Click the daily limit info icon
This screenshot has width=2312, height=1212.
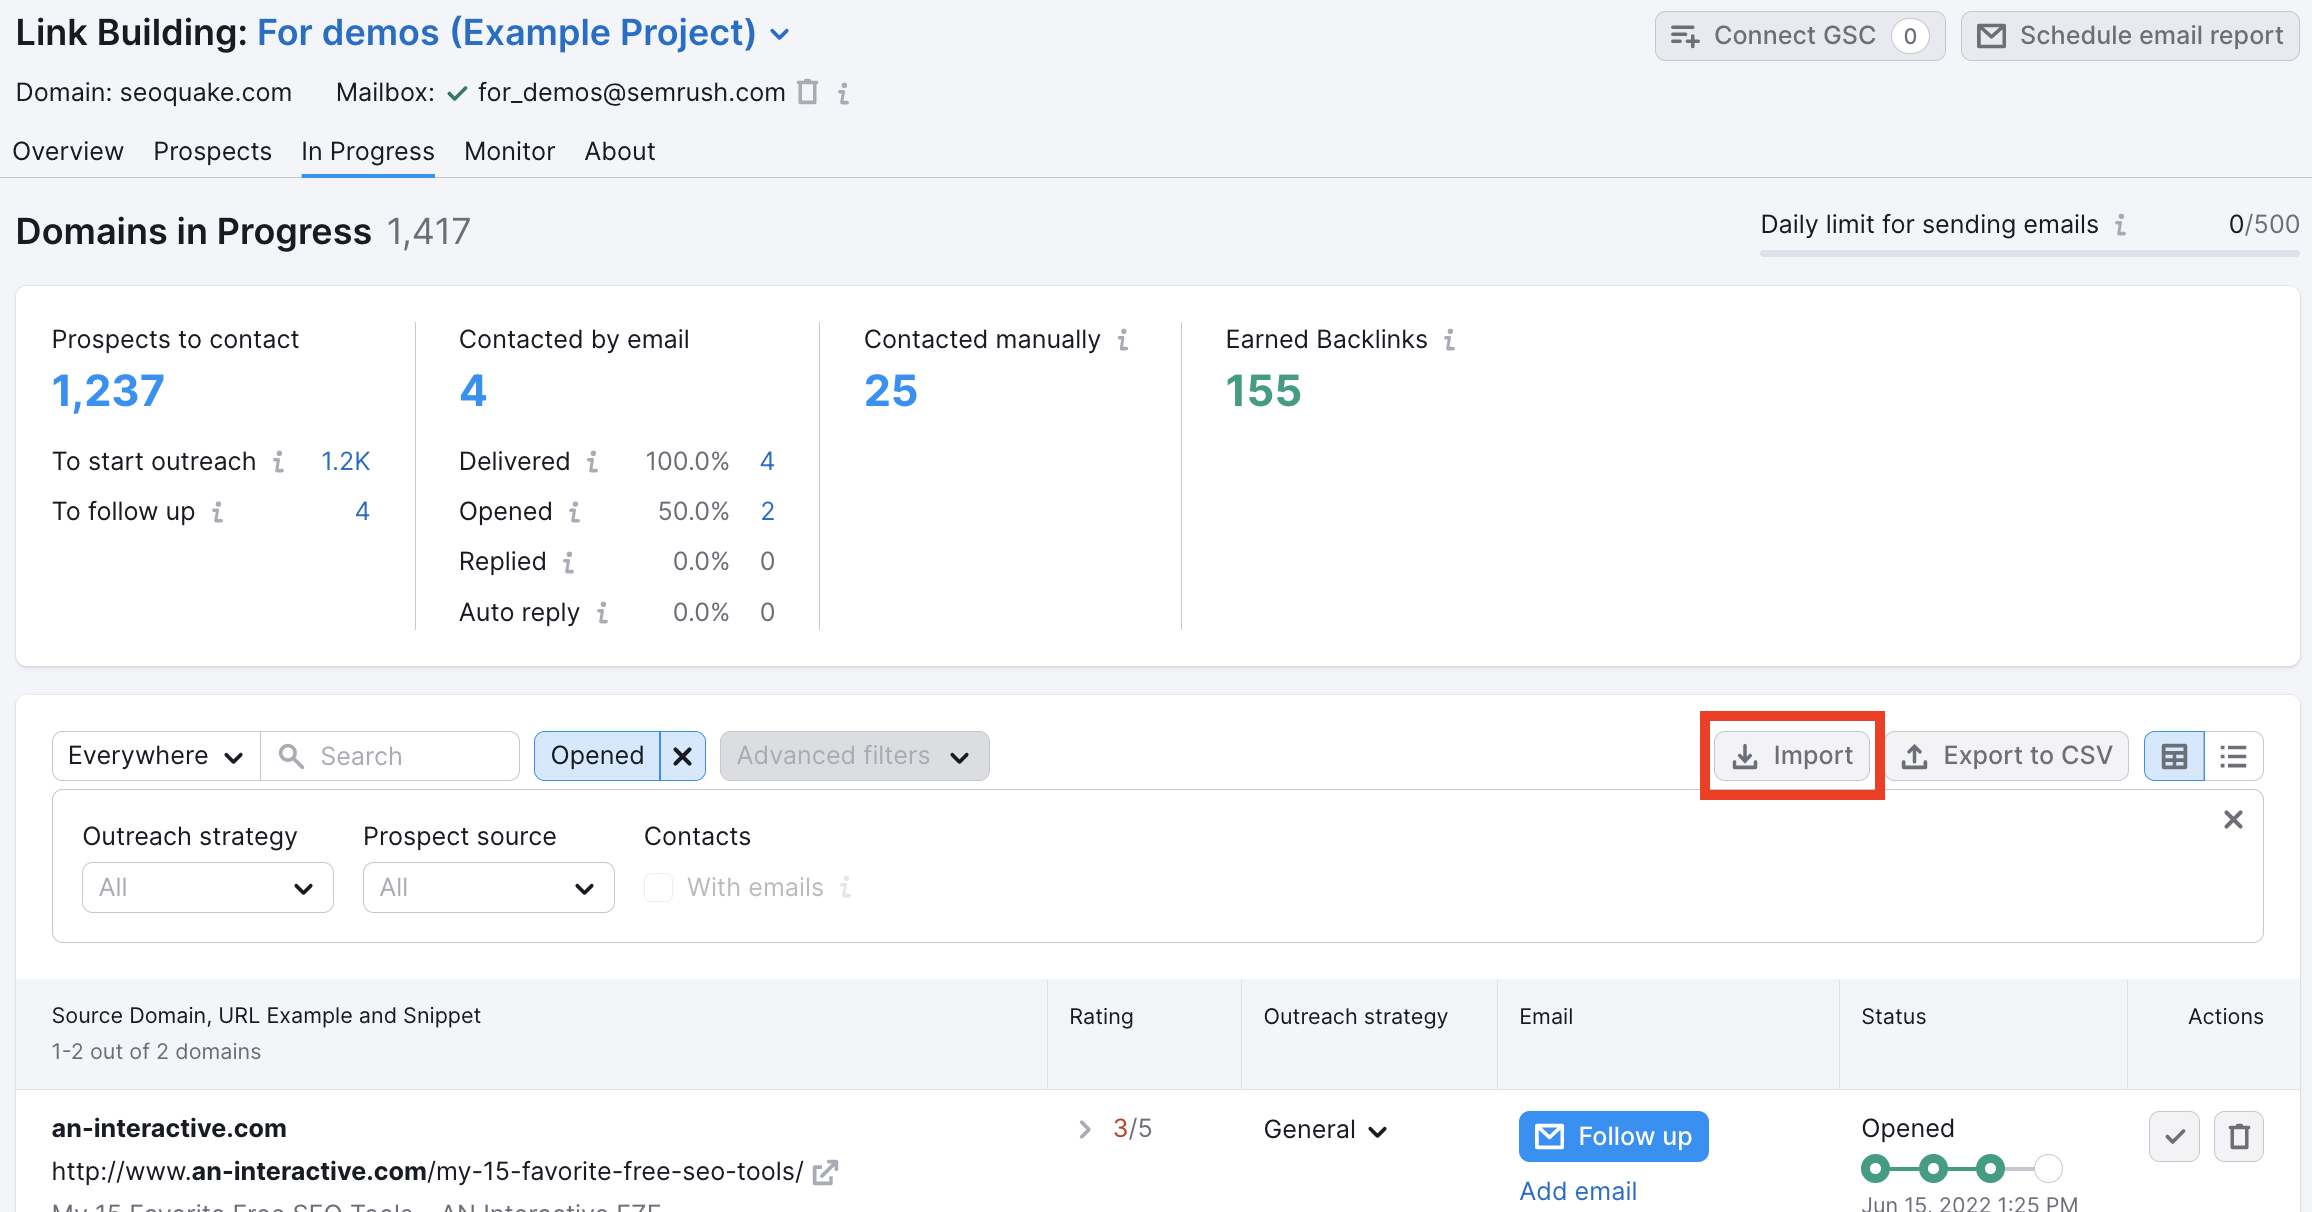2120,225
